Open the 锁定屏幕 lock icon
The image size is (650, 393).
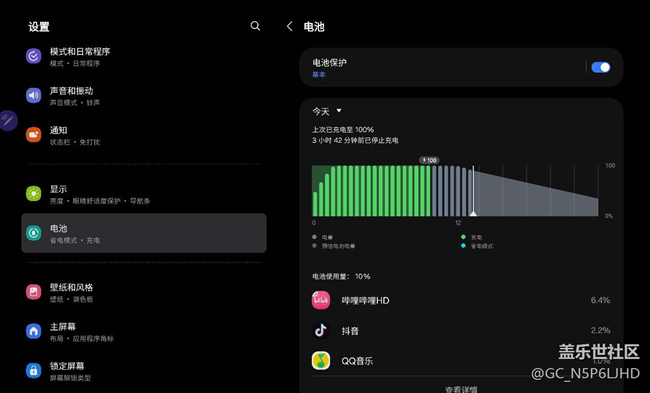point(34,370)
